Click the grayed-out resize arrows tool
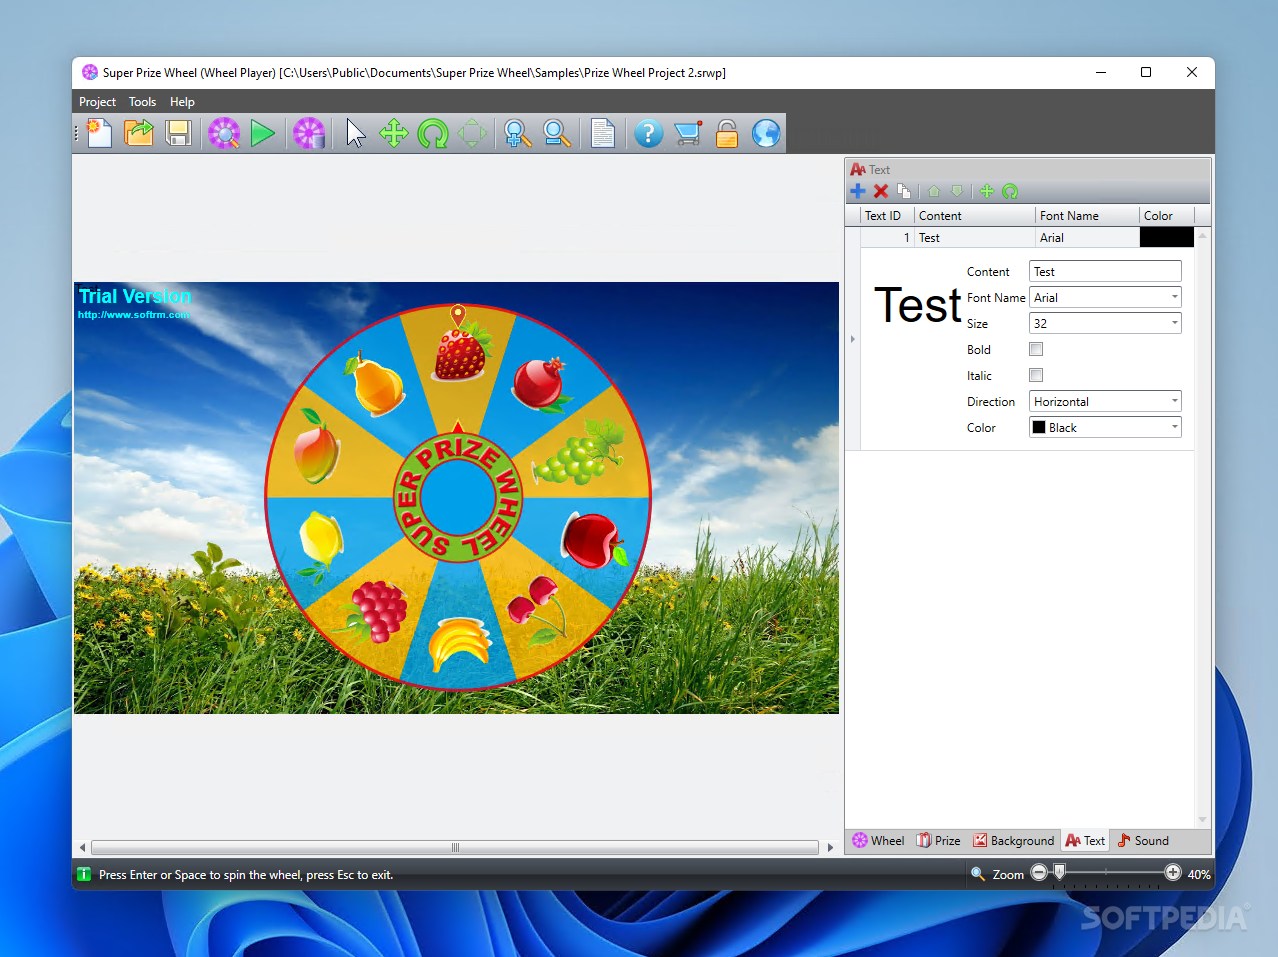 [472, 133]
